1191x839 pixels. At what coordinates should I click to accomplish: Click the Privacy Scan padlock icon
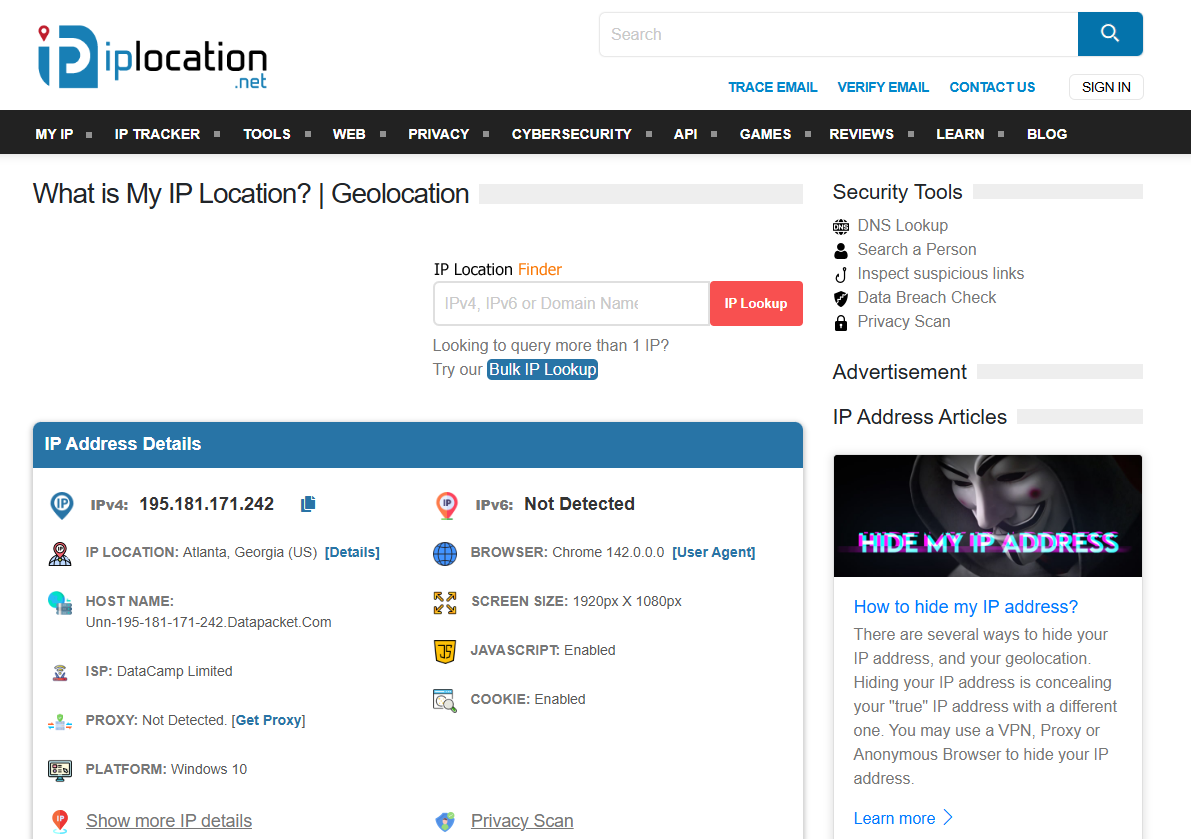(841, 321)
